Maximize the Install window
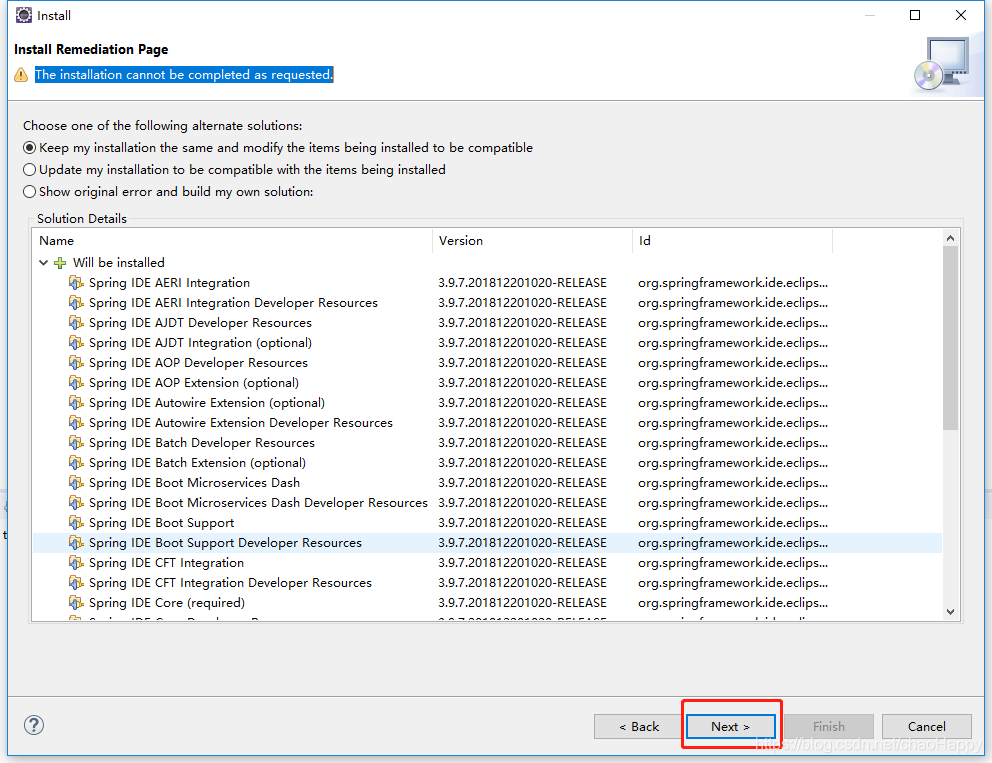The image size is (992, 763). click(915, 15)
